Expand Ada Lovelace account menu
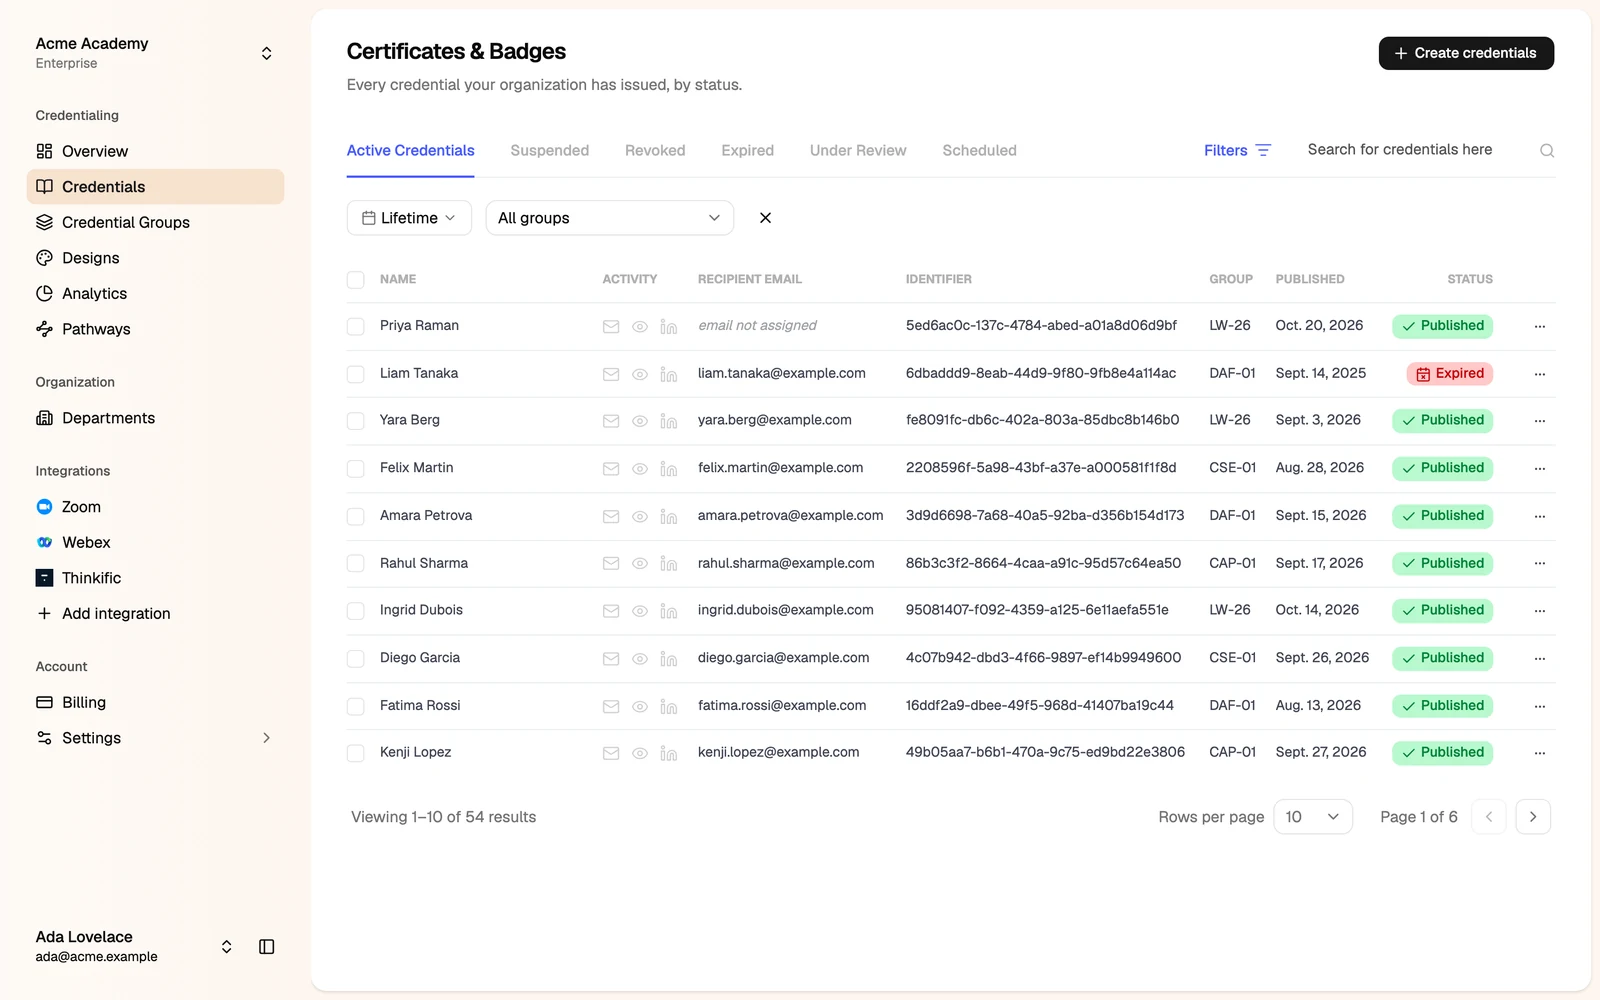This screenshot has height=1000, width=1600. (227, 947)
